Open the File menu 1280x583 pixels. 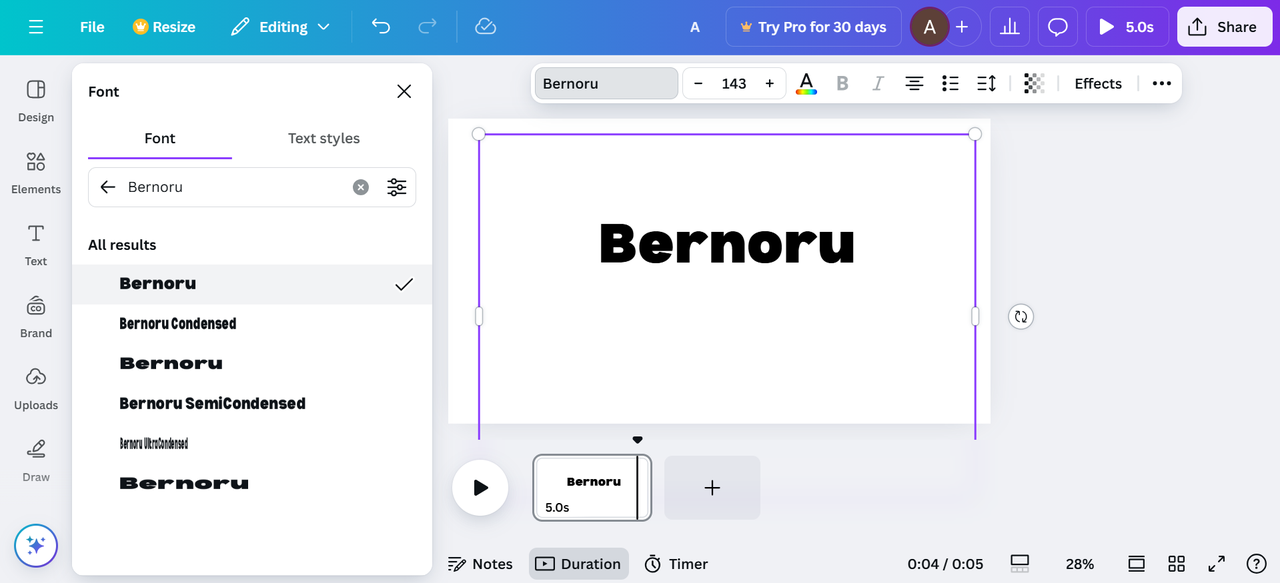pyautogui.click(x=92, y=27)
